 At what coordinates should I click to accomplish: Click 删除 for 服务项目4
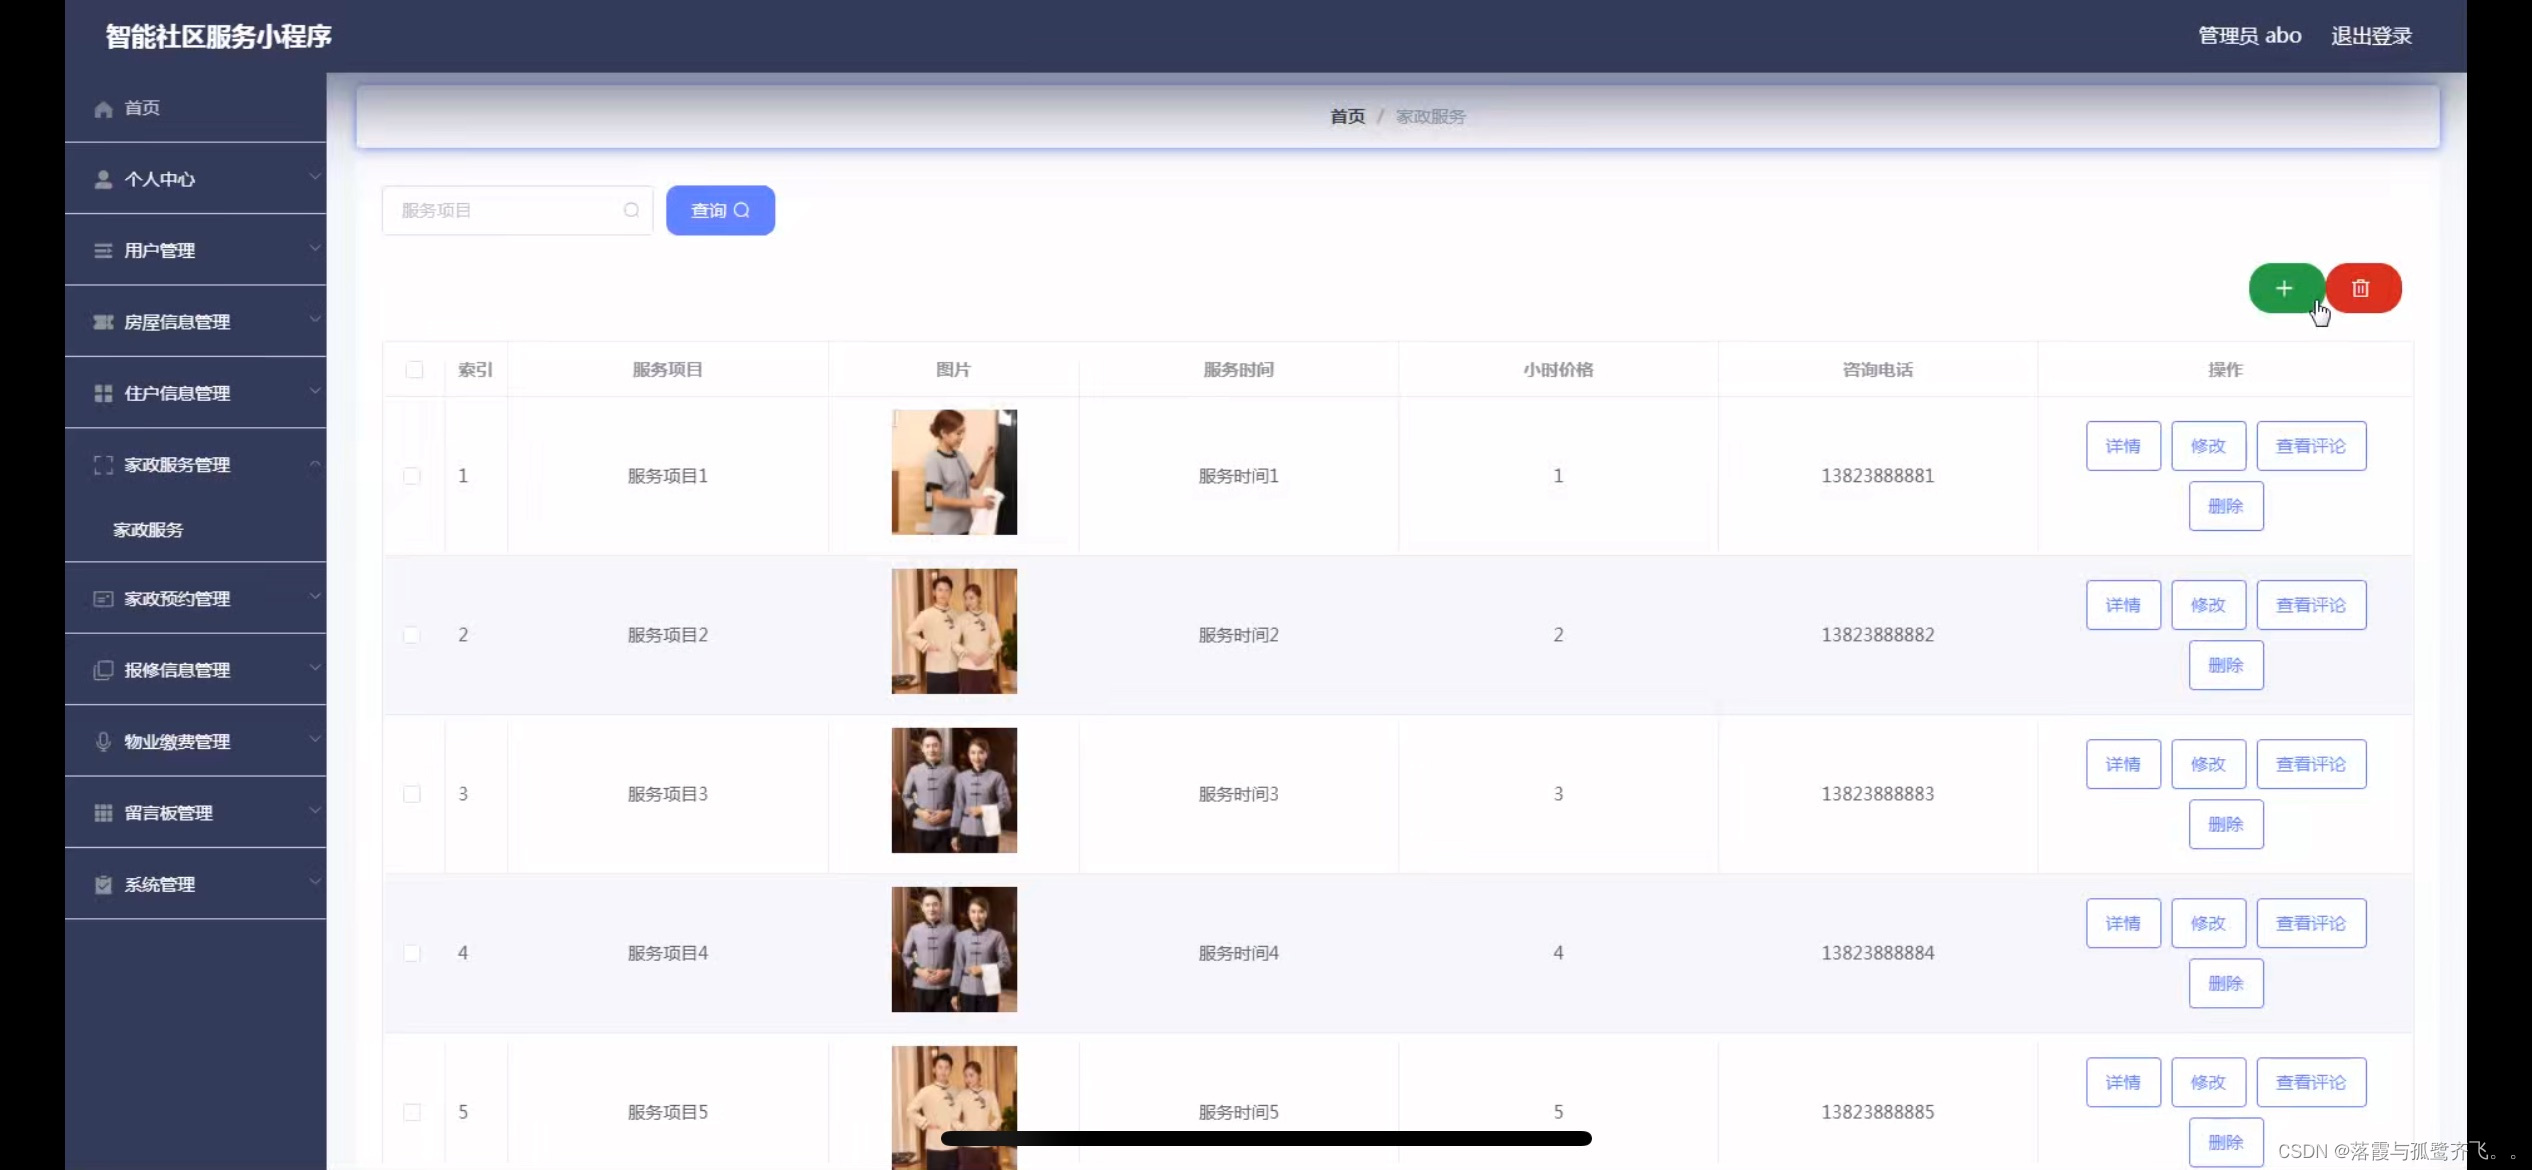click(2226, 983)
